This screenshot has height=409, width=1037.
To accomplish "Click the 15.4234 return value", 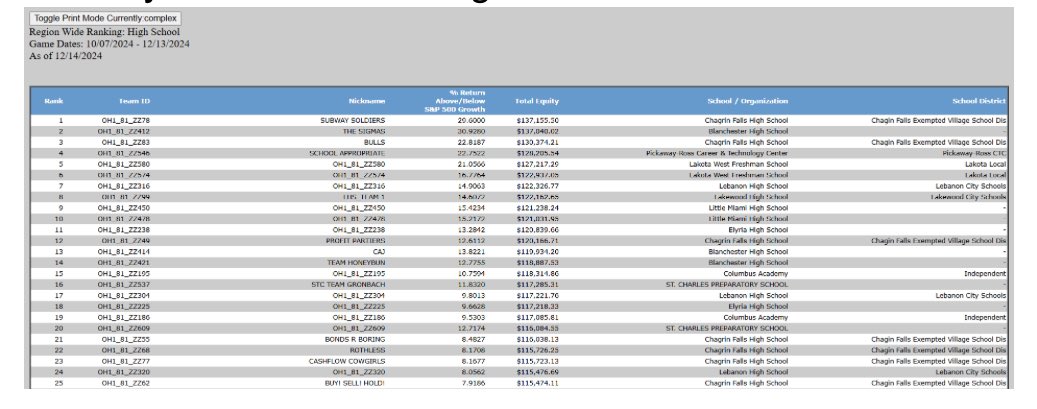I will pos(472,208).
